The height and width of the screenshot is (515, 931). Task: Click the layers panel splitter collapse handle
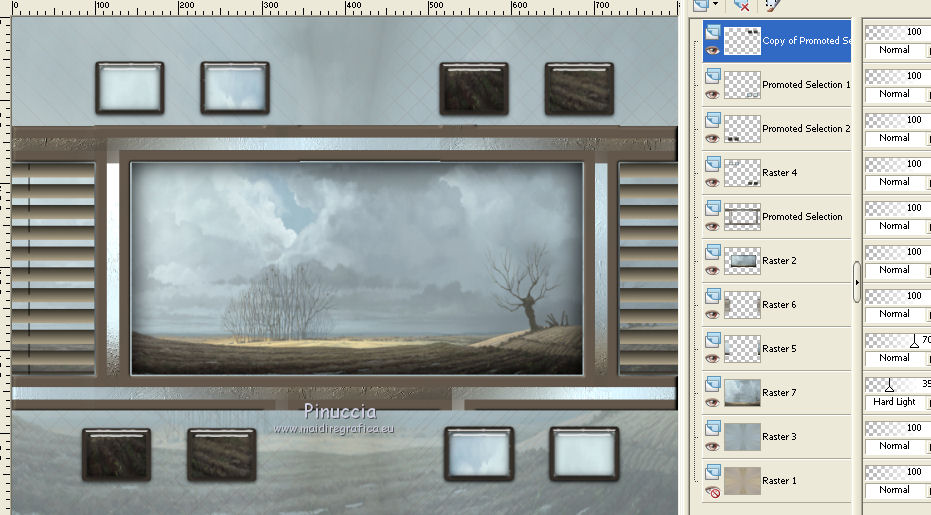pyautogui.click(x=856, y=282)
